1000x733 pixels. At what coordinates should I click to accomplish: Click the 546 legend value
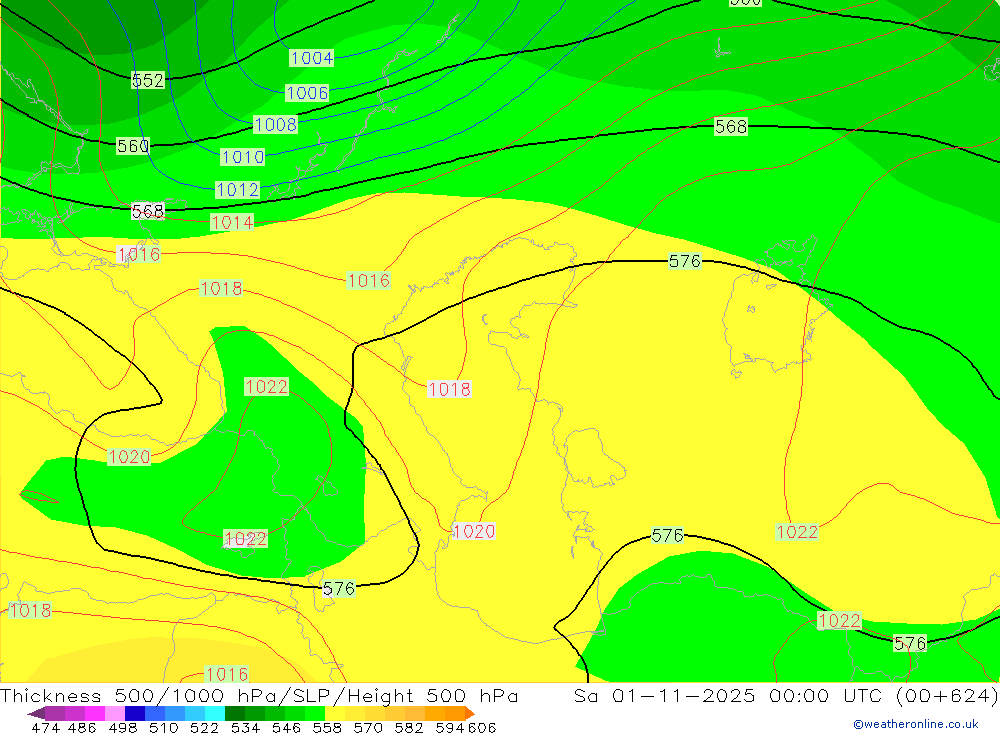[286, 727]
